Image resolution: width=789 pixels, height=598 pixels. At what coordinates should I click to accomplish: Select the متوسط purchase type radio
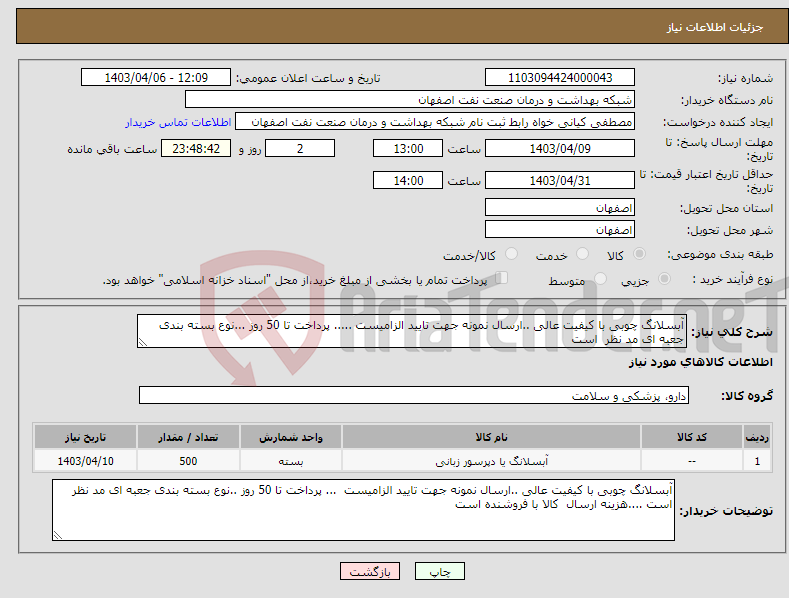[x=600, y=279]
